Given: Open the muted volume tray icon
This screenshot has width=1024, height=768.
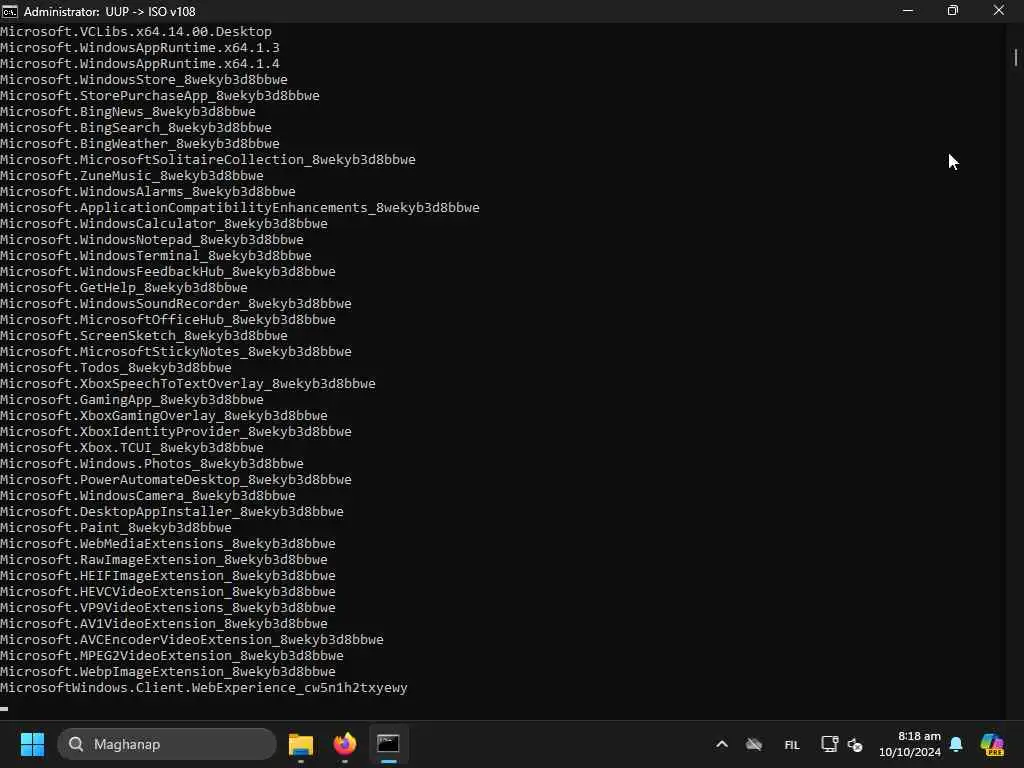Looking at the screenshot, I should 855,744.
